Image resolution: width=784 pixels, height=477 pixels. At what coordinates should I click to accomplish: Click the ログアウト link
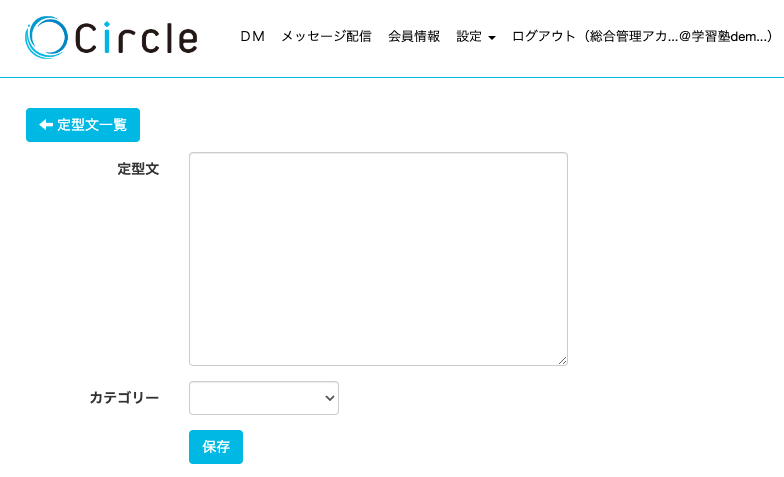pyautogui.click(x=543, y=37)
